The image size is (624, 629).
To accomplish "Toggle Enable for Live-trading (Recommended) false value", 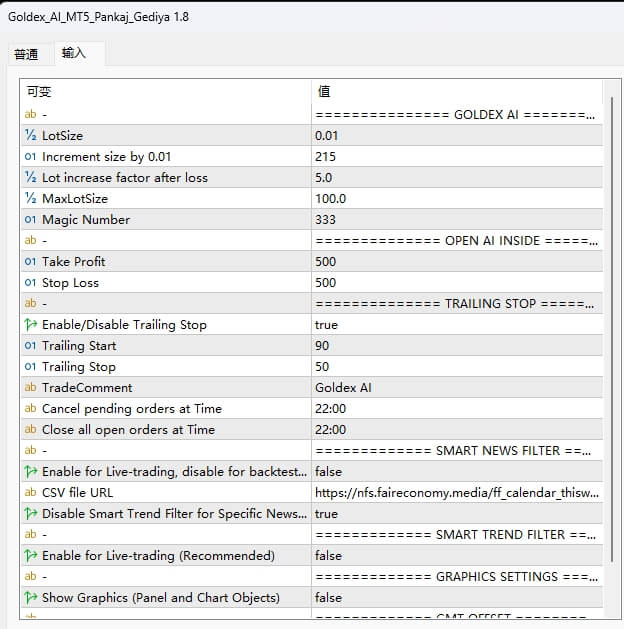I will click(x=328, y=556).
